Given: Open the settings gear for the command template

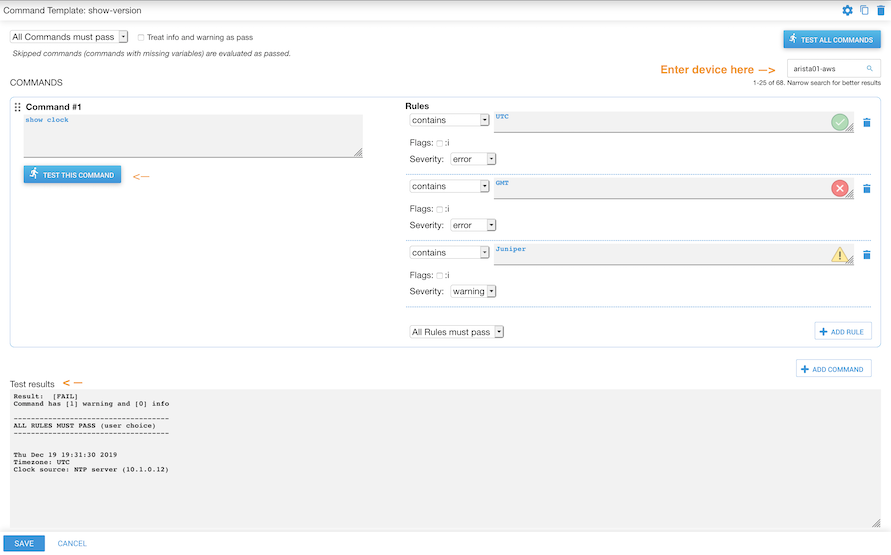Looking at the screenshot, I should (847, 10).
